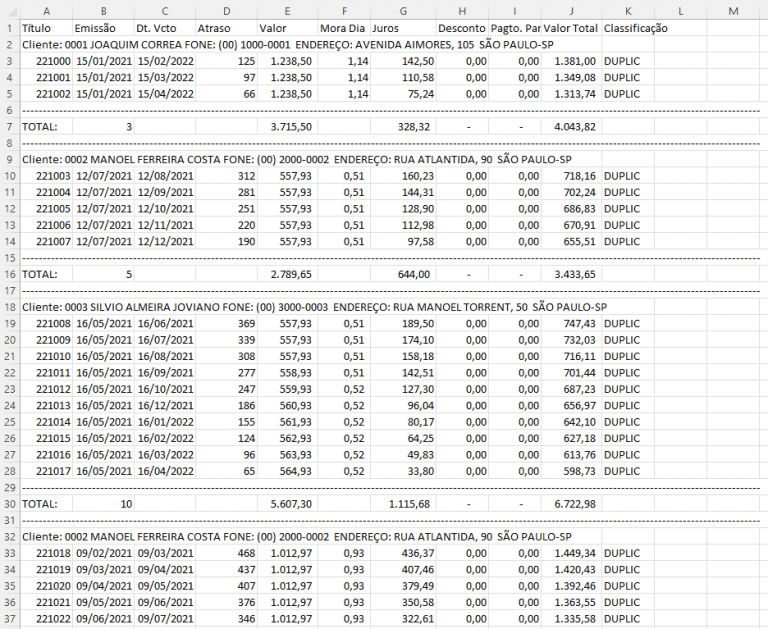The height and width of the screenshot is (629, 768).
Task: Click the Título header cell
Action: tap(47, 28)
